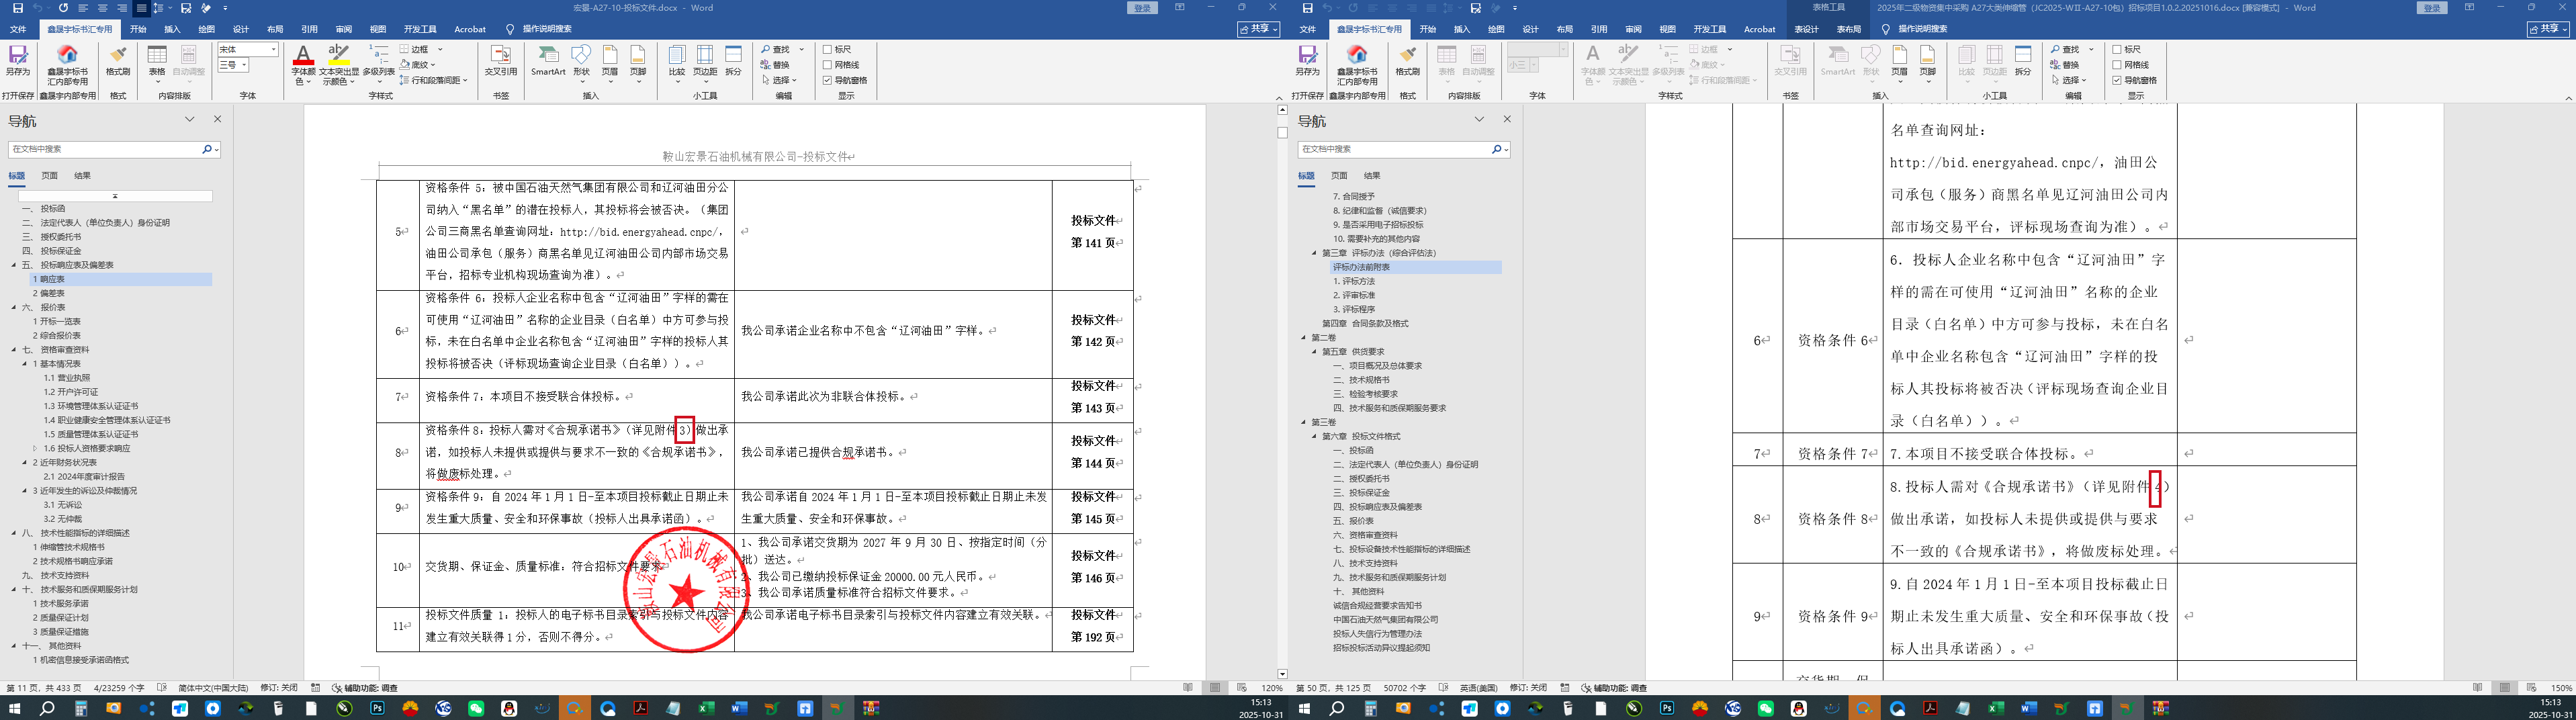Open 表布局 tab in right window
2576x720 pixels.
(x=1848, y=29)
